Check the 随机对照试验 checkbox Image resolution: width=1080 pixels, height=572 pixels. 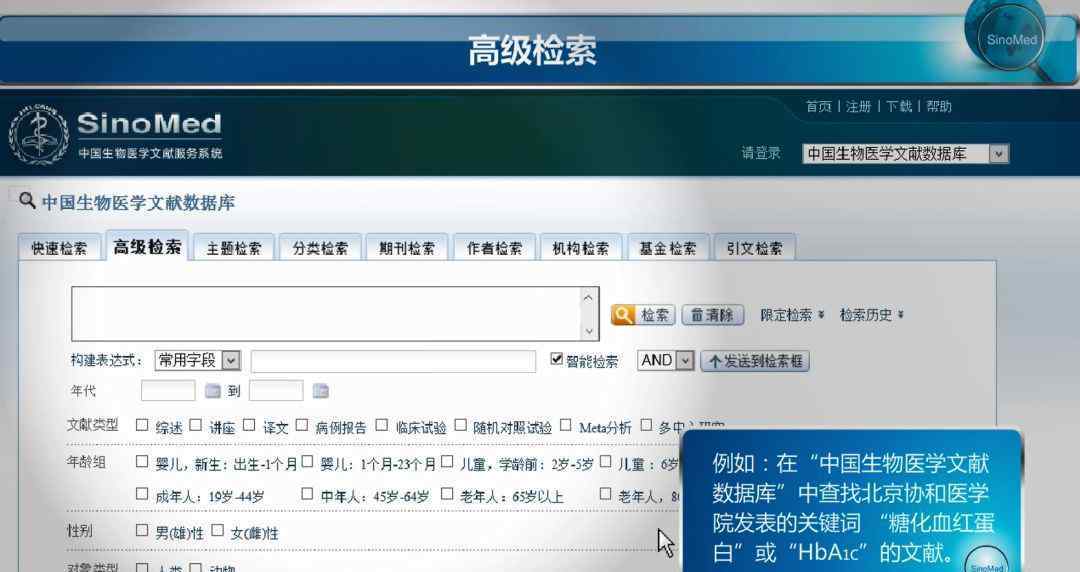(x=460, y=425)
